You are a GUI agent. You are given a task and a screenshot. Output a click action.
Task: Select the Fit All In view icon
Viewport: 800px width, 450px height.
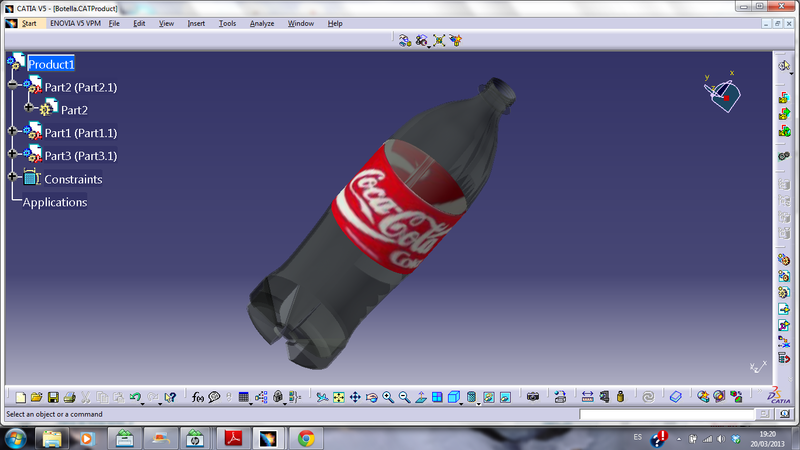pos(338,397)
